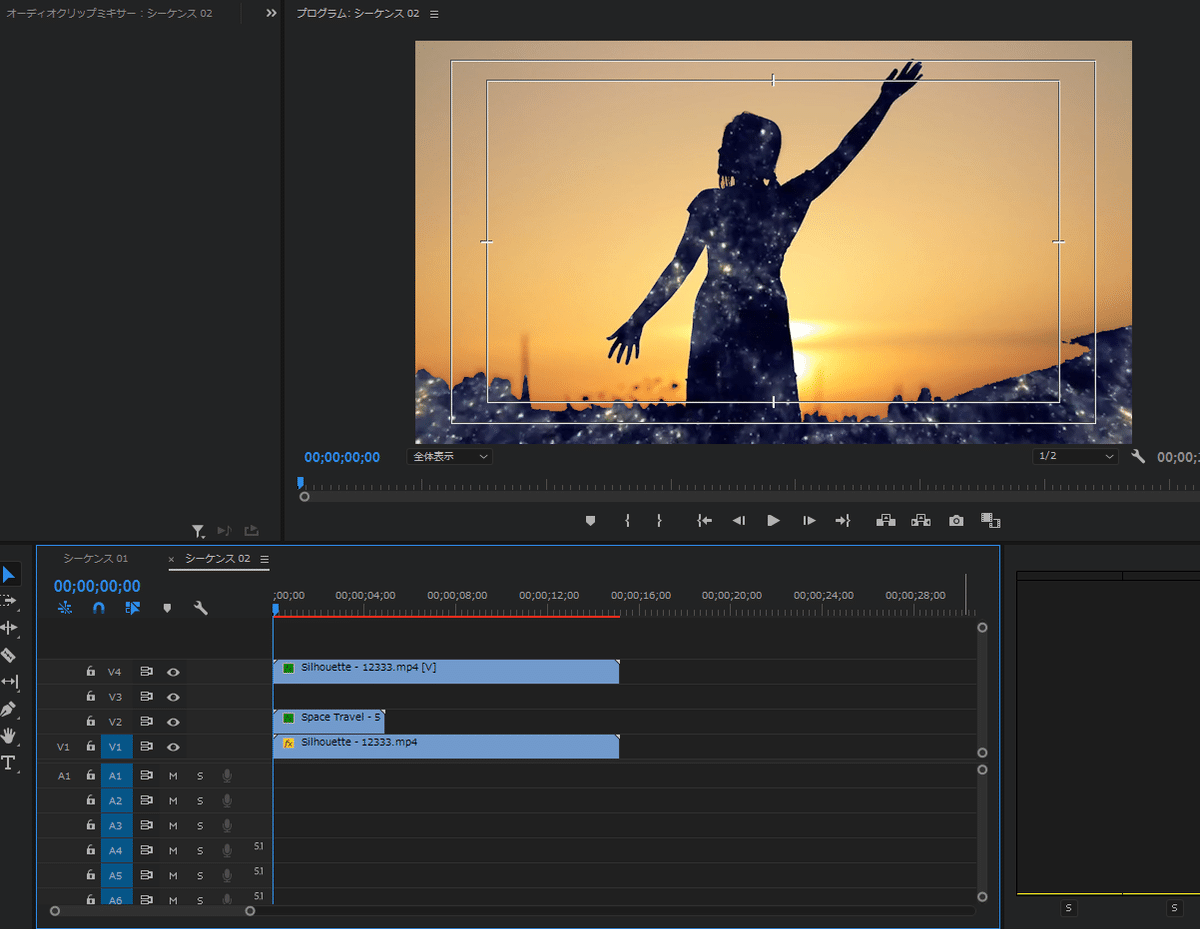Select the Razor tool in the toolbar
Screen dimensions: 1200x929
click(9, 655)
